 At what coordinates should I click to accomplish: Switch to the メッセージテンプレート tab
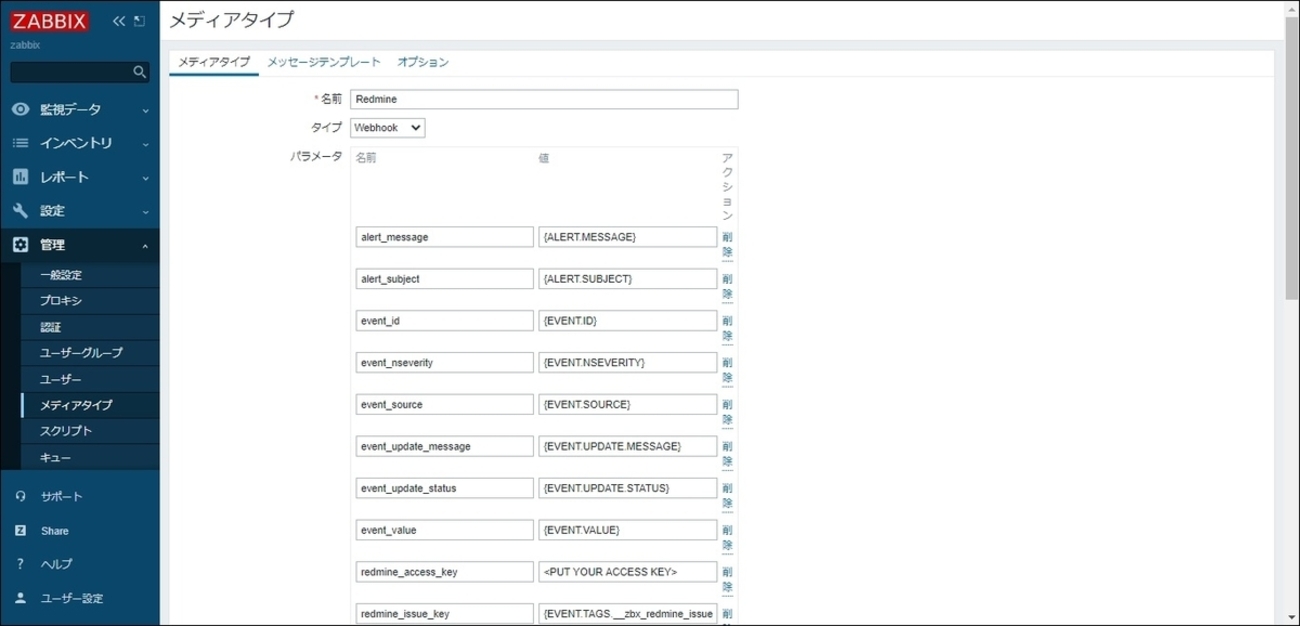click(324, 62)
